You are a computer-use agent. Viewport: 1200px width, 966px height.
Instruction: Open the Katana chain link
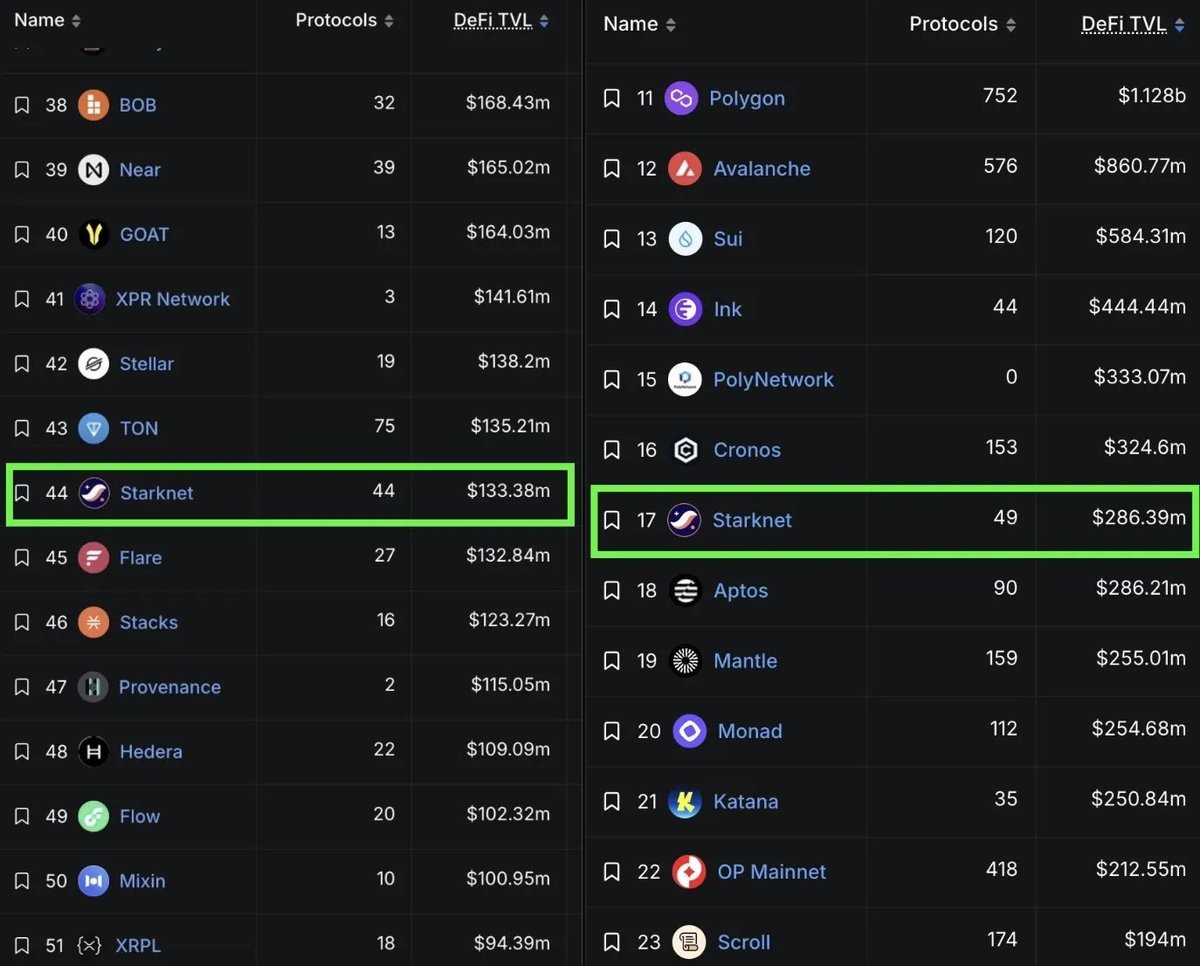coord(745,802)
